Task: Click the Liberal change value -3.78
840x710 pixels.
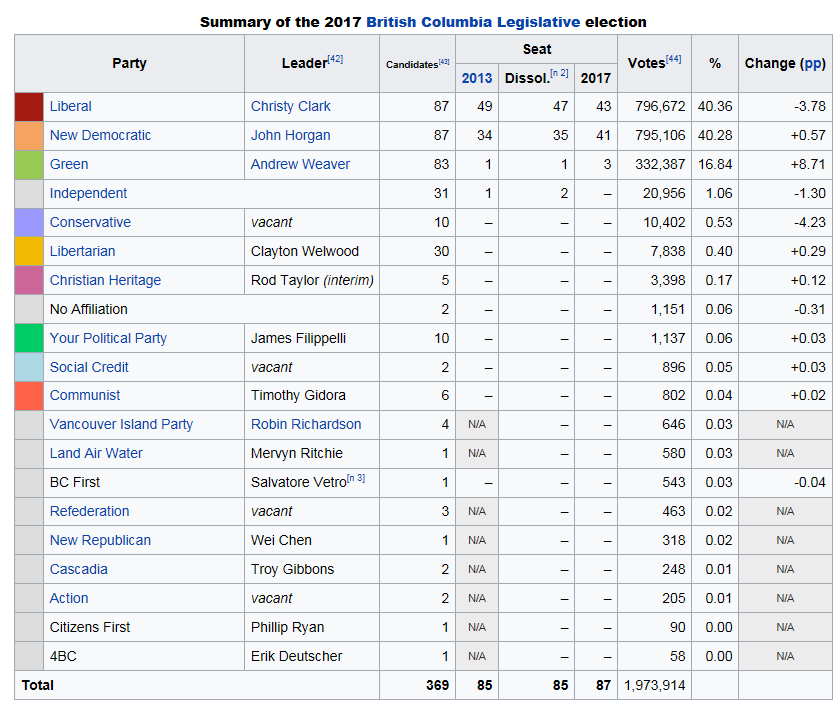Action: (x=809, y=106)
